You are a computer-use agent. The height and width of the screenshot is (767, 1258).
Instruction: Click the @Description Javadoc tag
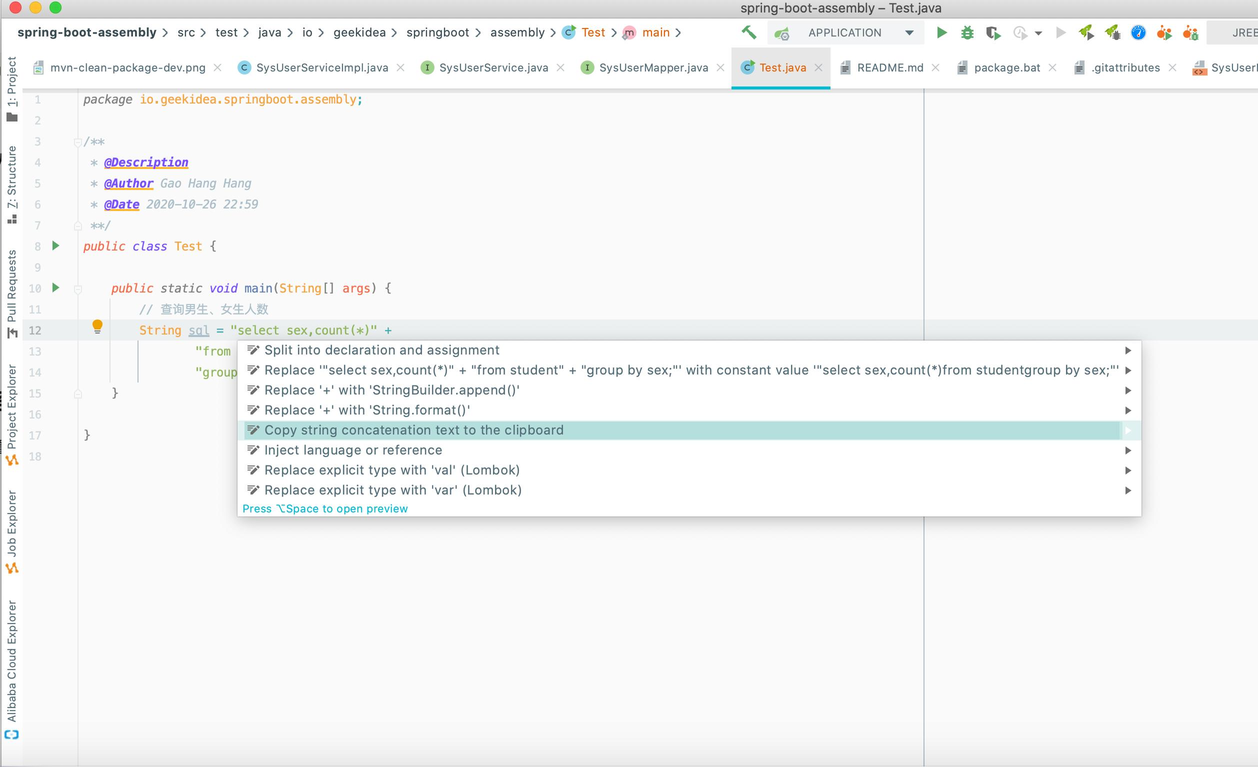point(146,162)
